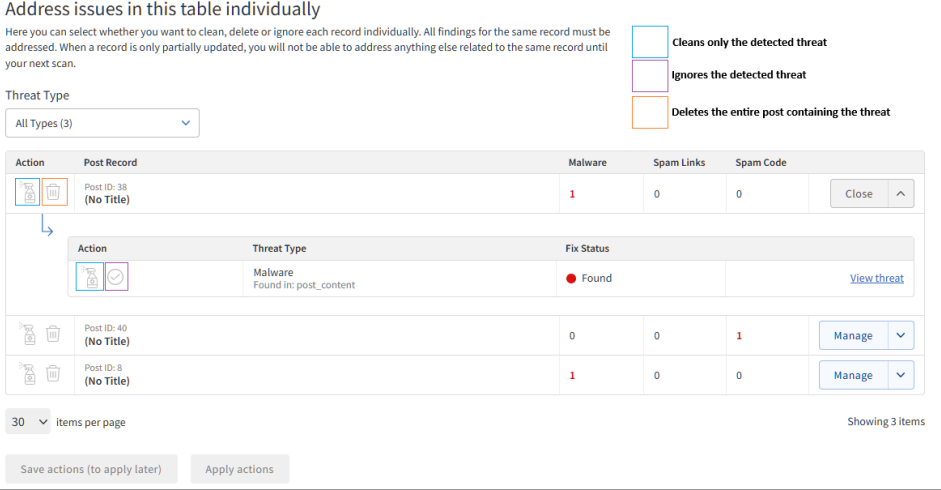Click the Apply actions button
941x490 pixels.
tap(239, 469)
